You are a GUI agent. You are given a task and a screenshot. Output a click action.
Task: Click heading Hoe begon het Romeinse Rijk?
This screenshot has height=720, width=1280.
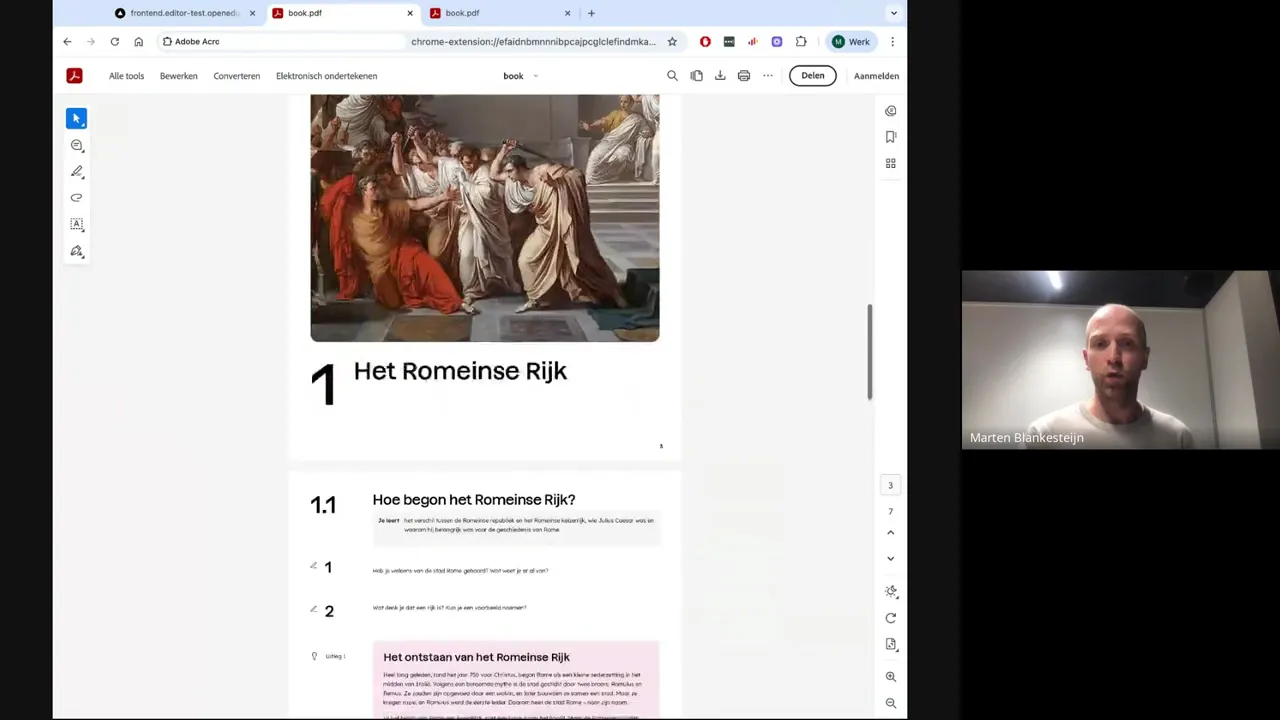[473, 500]
